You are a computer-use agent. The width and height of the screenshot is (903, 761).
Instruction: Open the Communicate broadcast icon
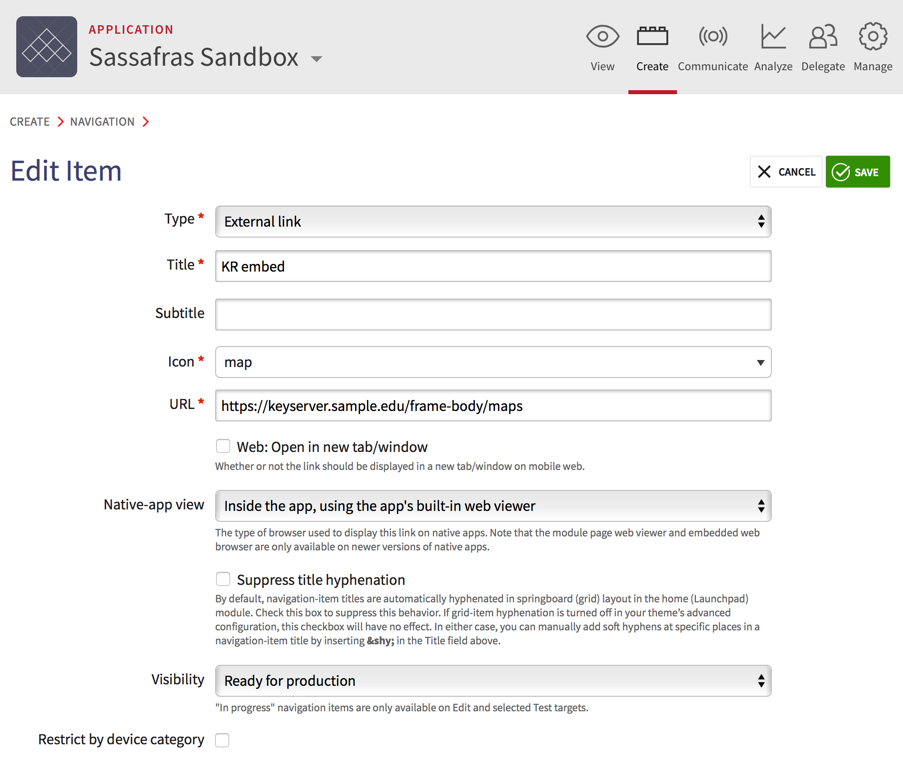712,36
